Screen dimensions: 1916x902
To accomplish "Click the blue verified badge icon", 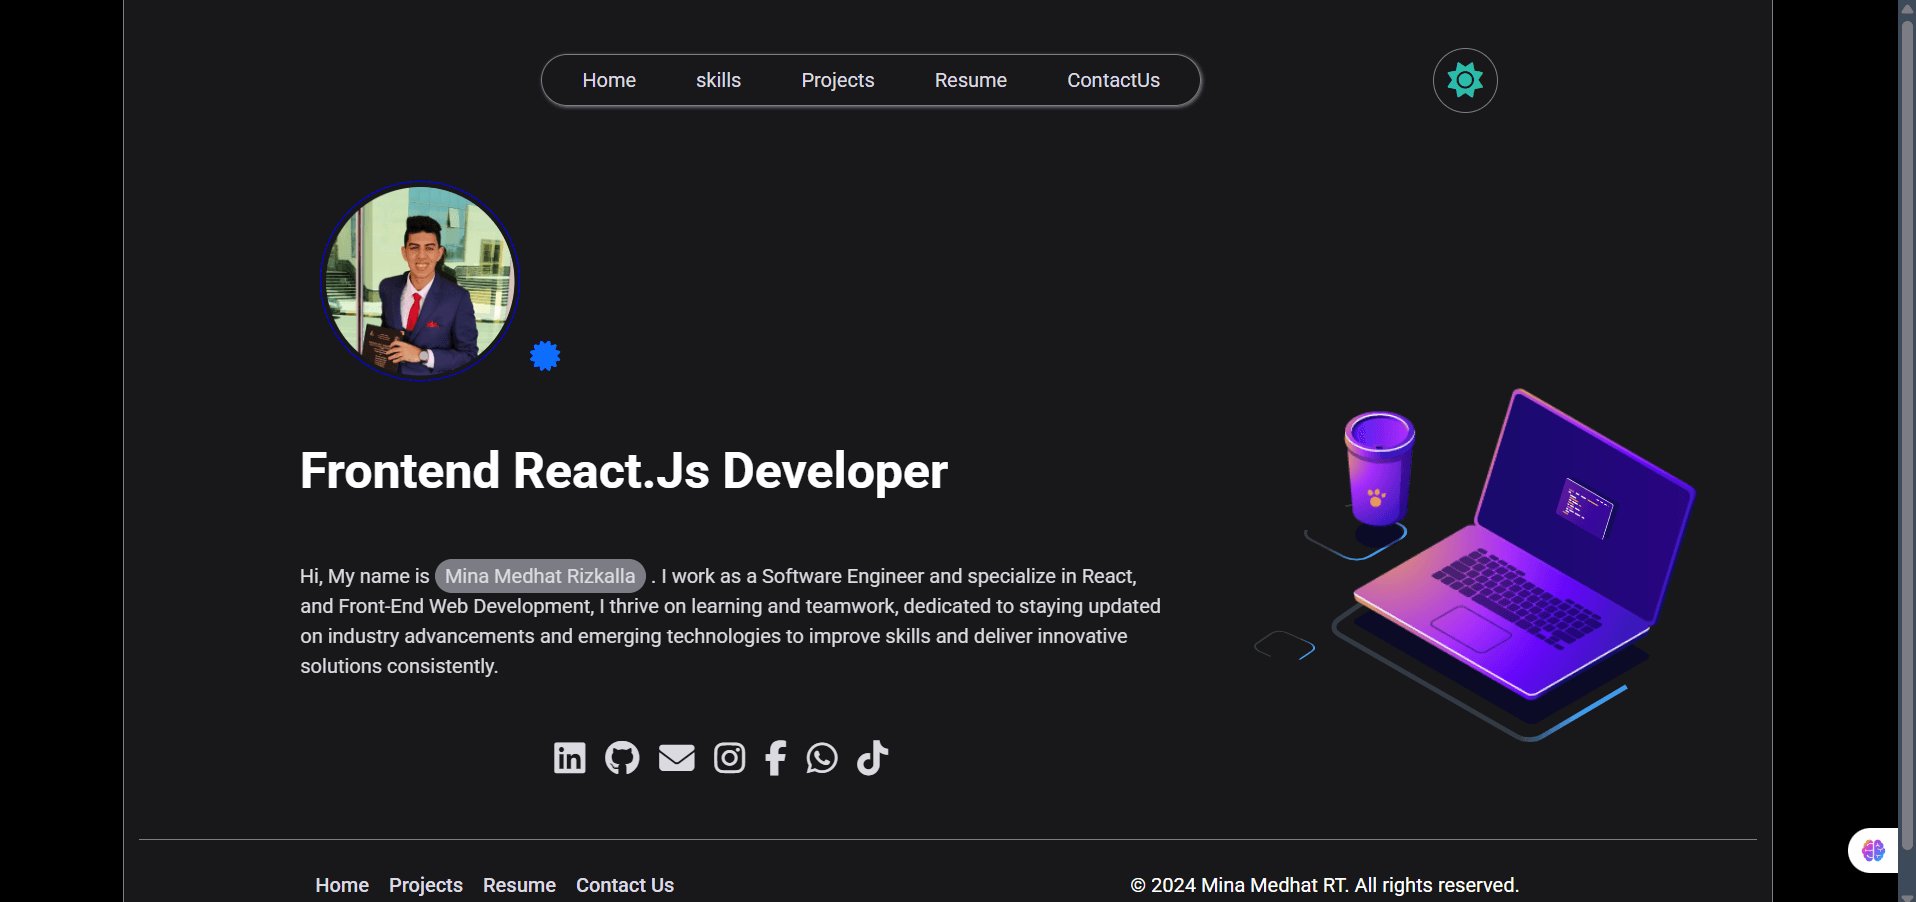I will pos(545,356).
